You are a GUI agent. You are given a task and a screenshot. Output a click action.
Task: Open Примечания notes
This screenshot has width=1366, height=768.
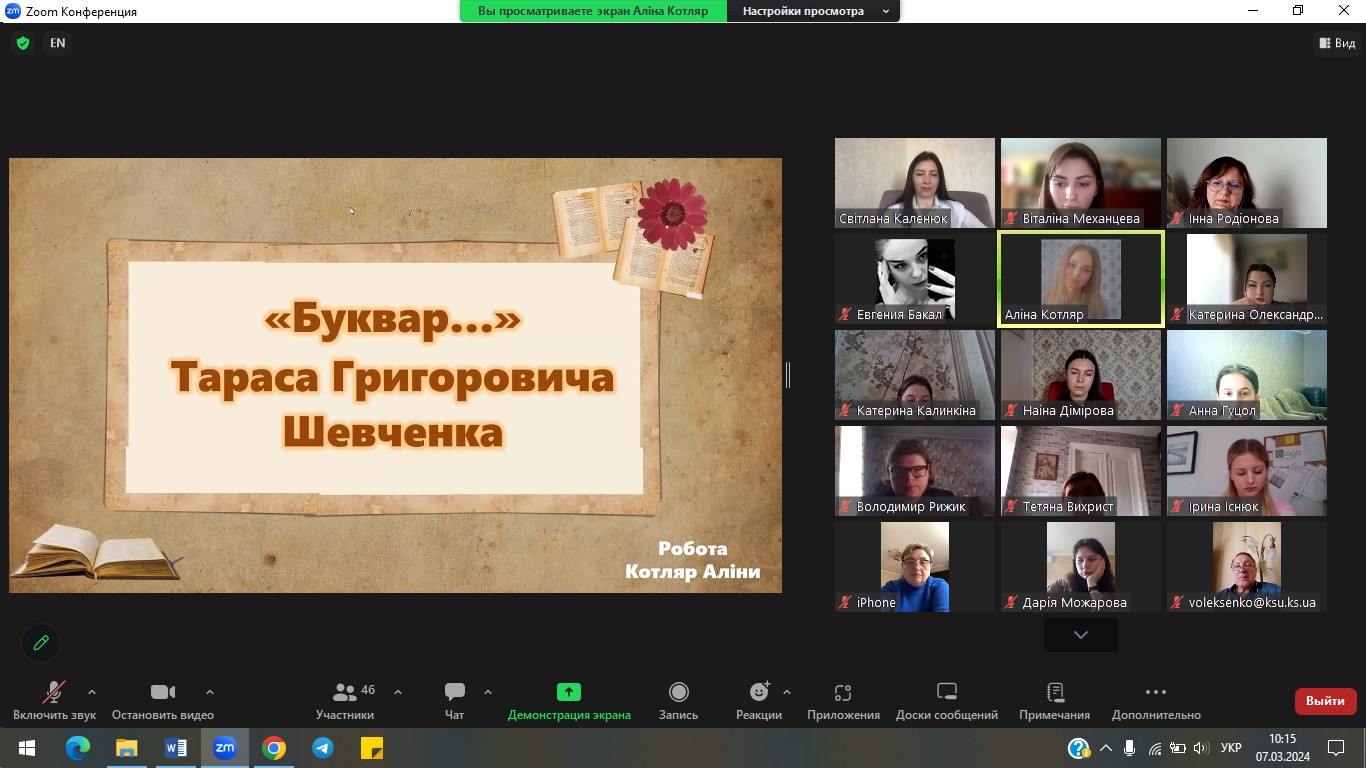[x=1054, y=700]
